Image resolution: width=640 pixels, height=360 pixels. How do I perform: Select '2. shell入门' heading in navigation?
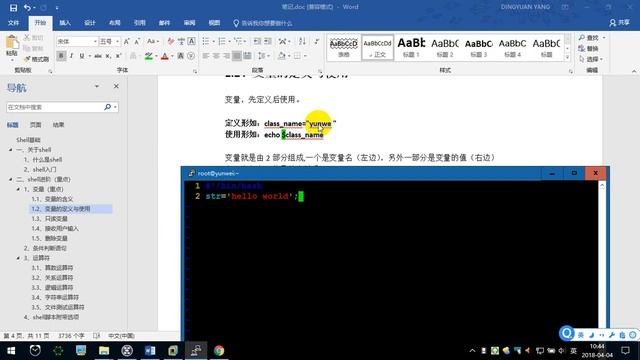coord(40,169)
